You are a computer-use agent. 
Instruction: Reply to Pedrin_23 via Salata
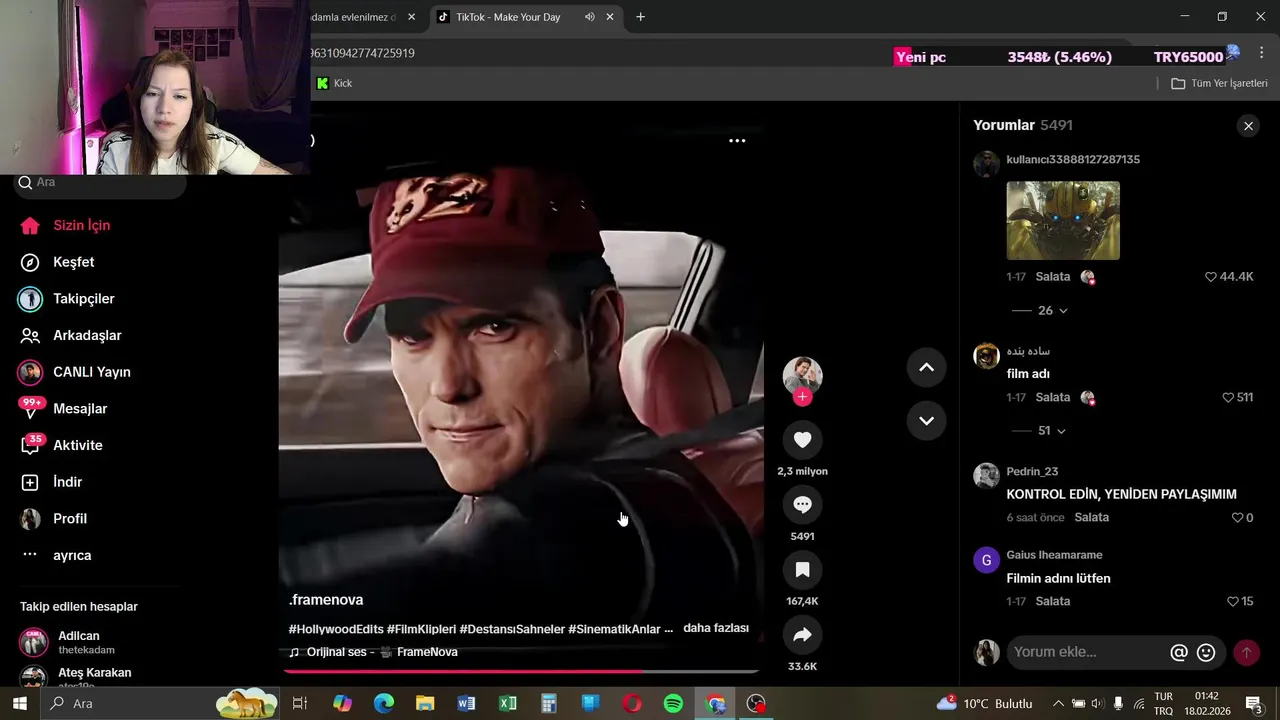1092,518
